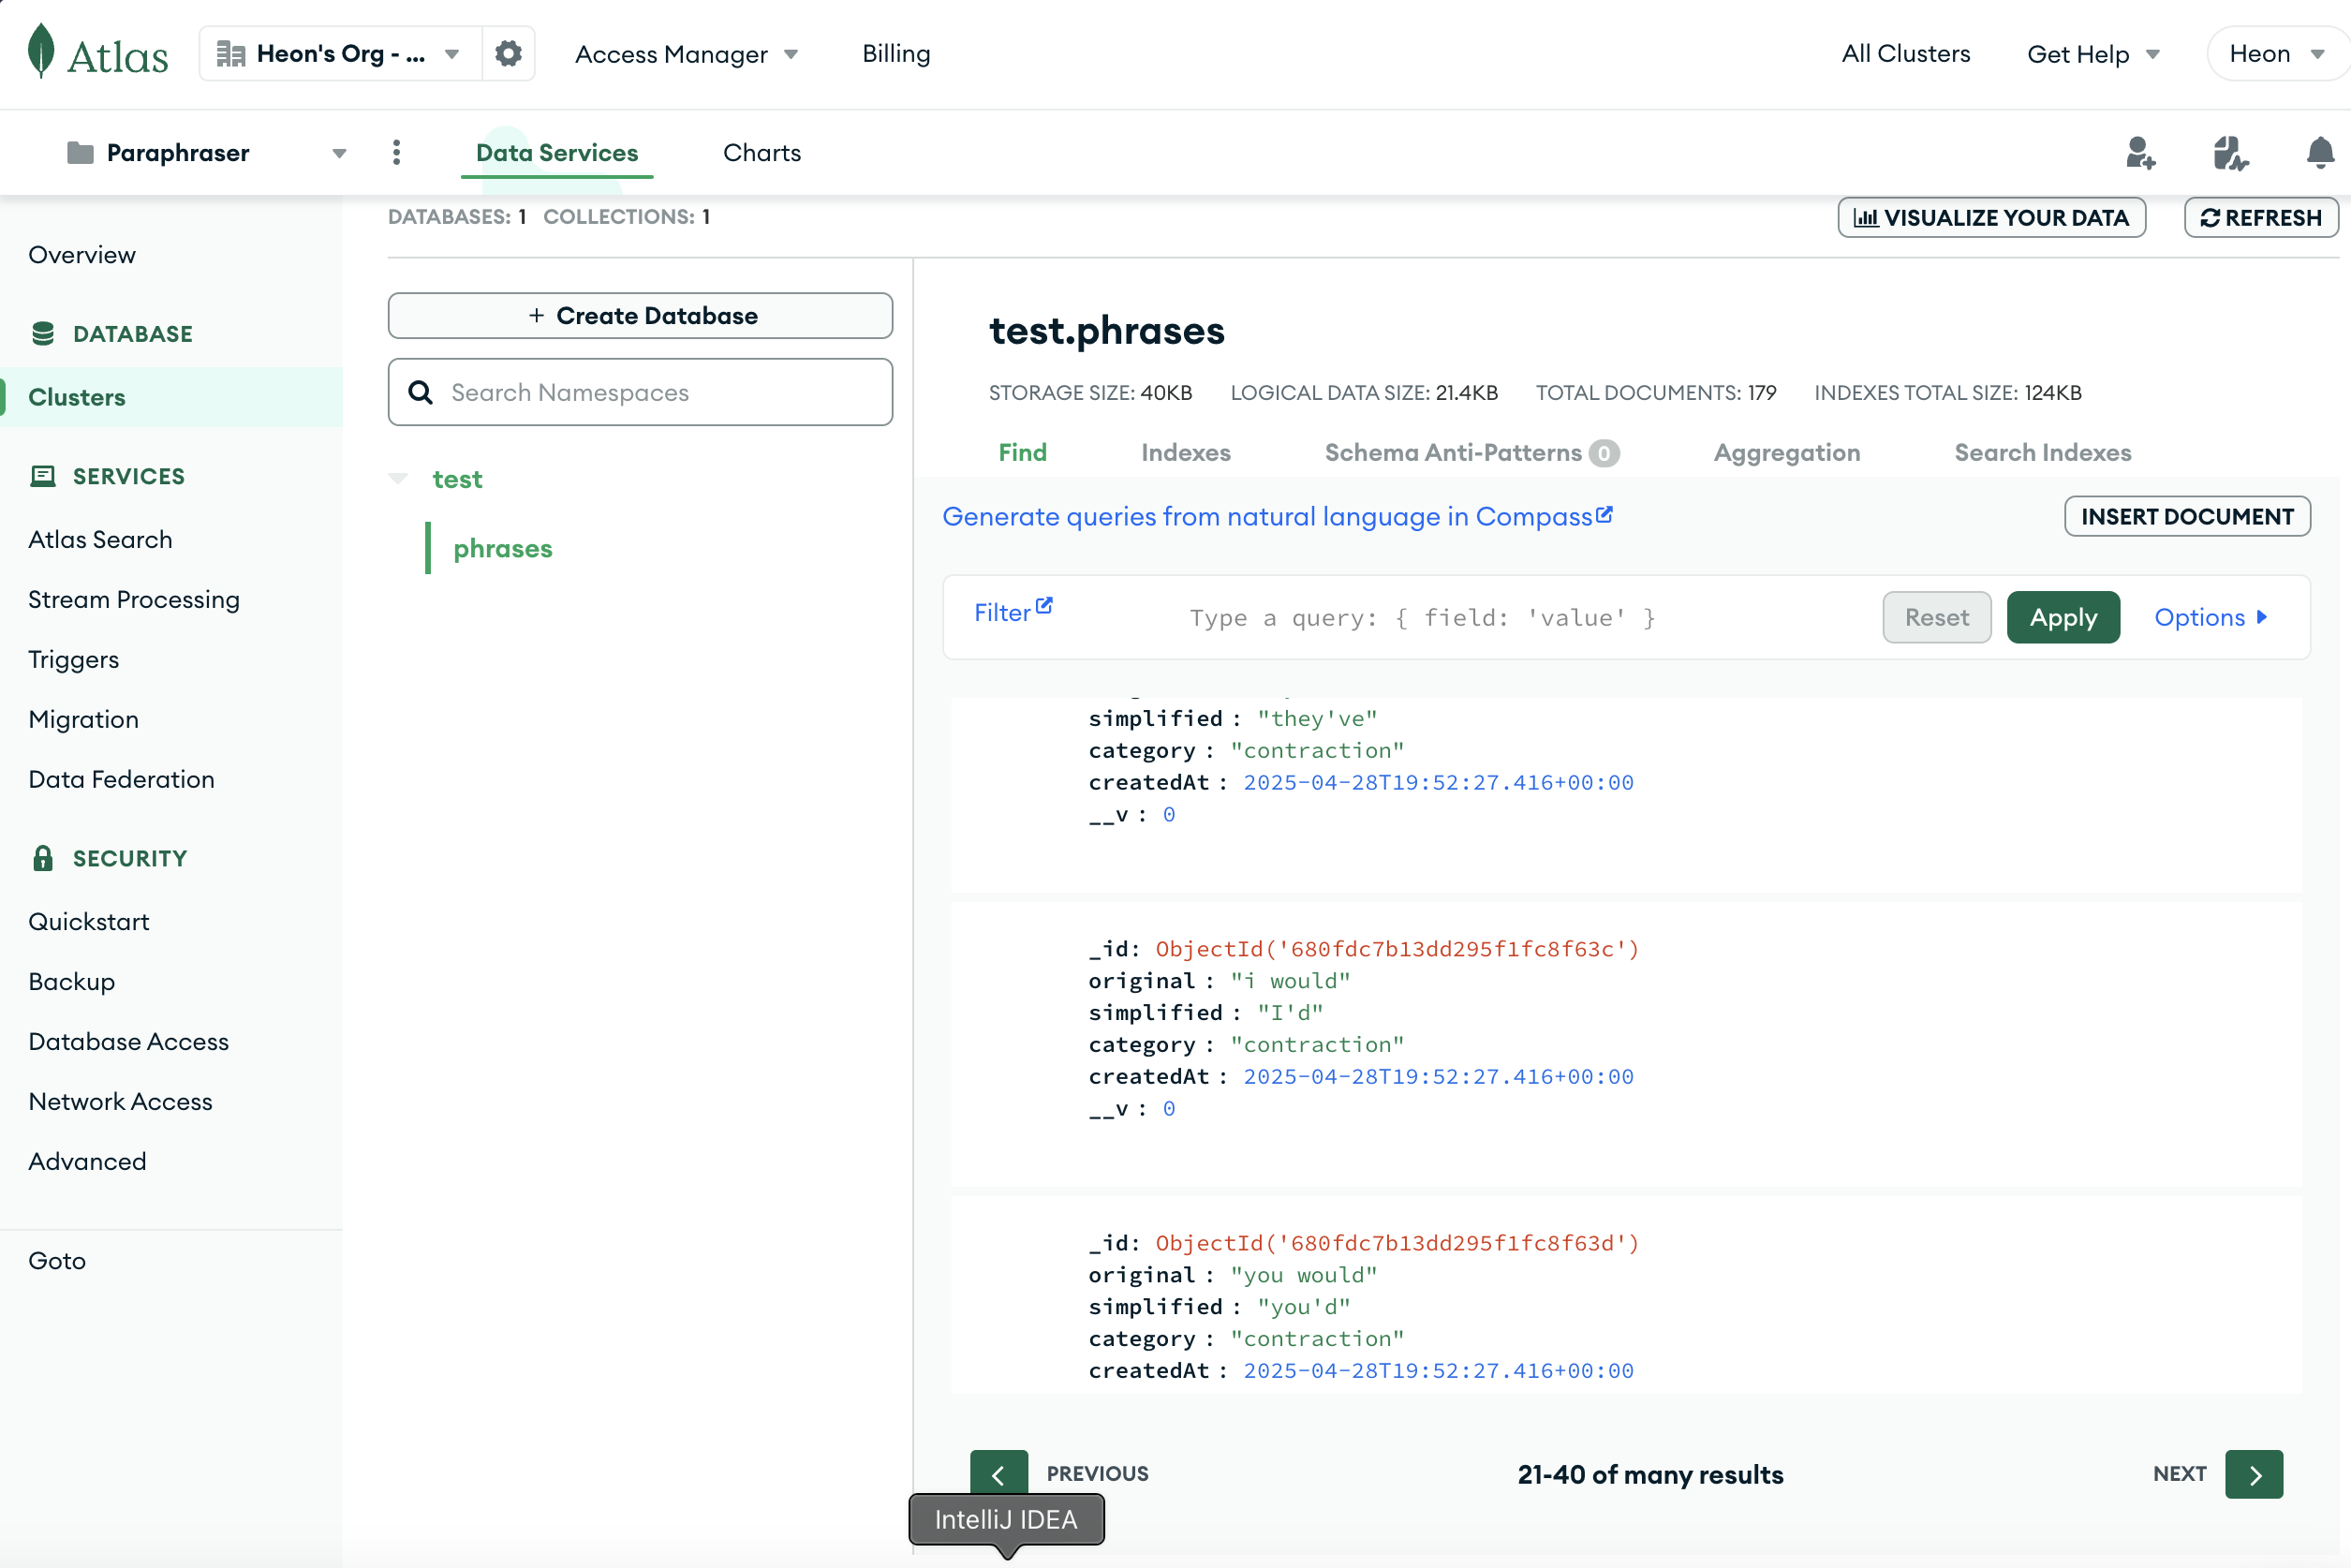2351x1568 pixels.
Task: Open organization settings gear icon
Action: [x=508, y=53]
